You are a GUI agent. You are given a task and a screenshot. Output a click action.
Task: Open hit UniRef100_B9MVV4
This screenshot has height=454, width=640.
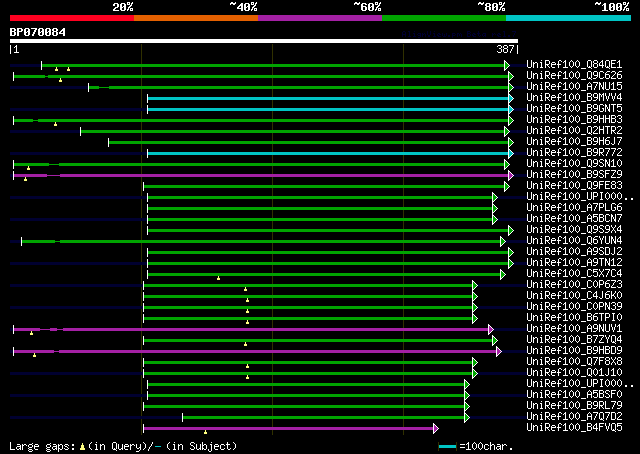pos(574,98)
